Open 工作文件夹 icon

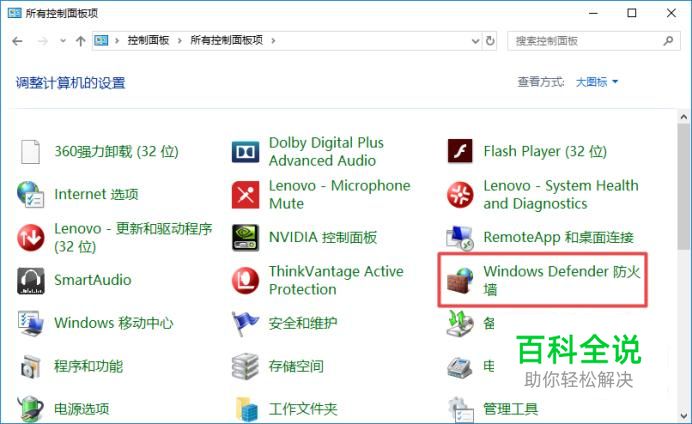coord(246,409)
